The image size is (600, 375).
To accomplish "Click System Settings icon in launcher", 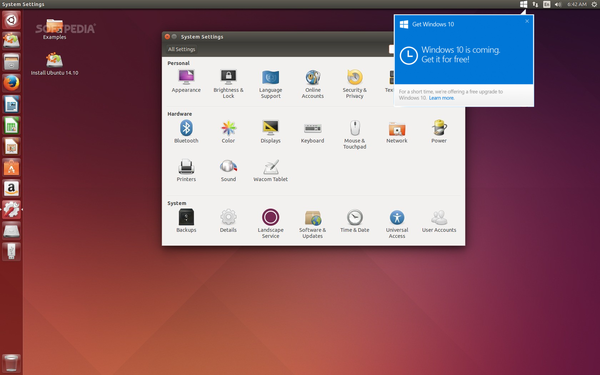I will click(x=11, y=209).
